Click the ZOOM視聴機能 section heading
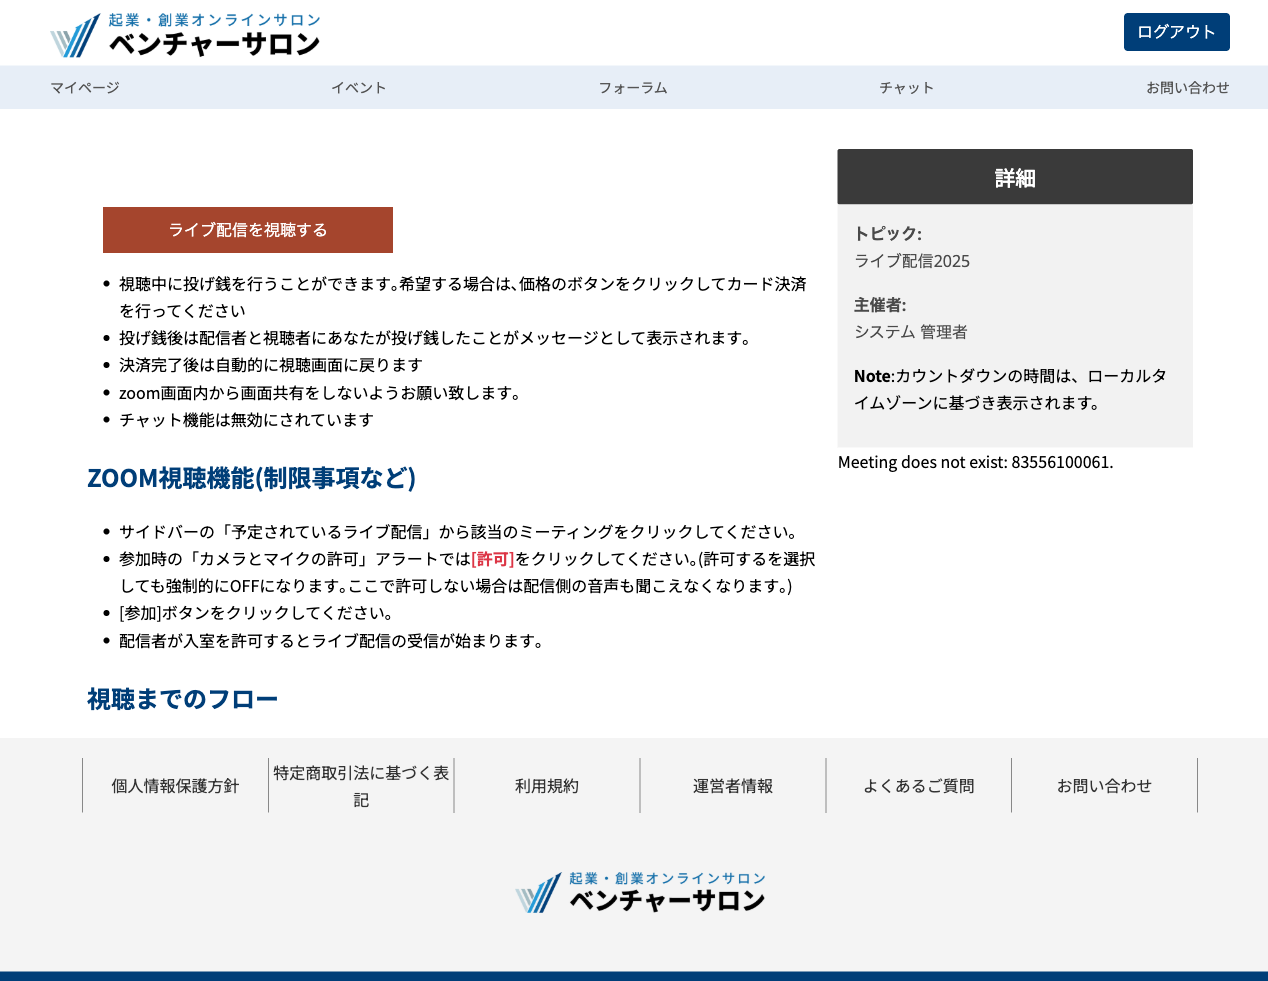Screen dimensions: 1268x981 tap(251, 478)
